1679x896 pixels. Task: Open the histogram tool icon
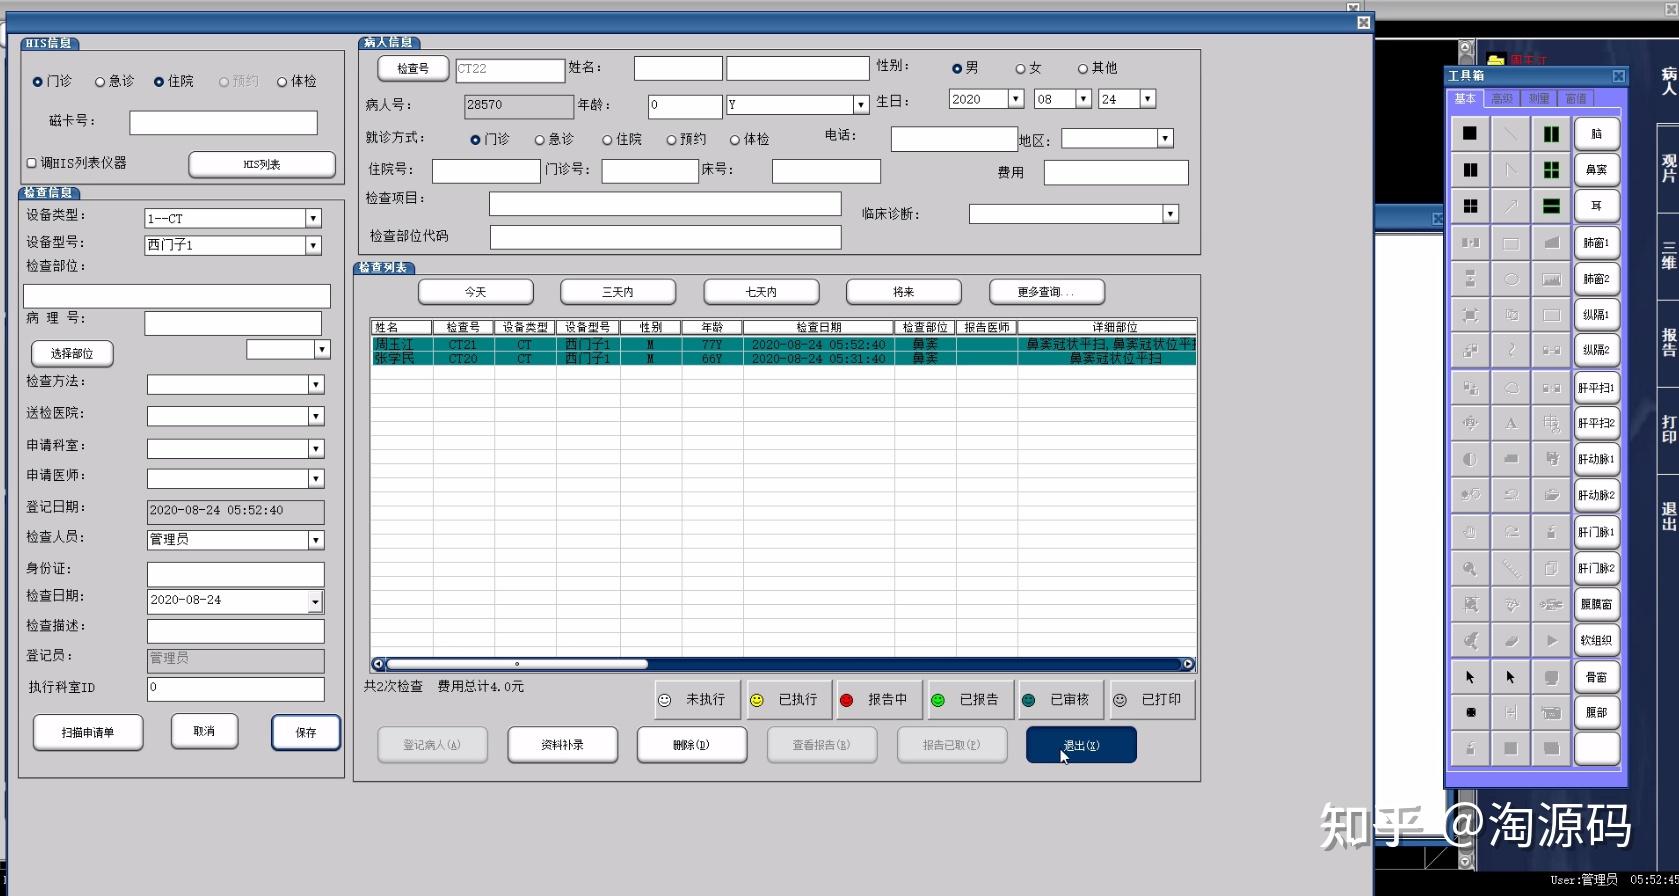click(x=1551, y=279)
